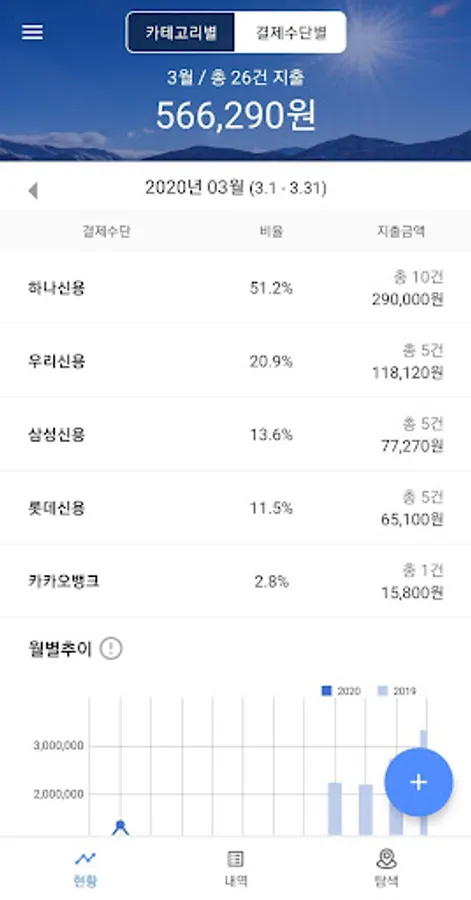Screen dimensions: 471x900
Task: Switch to 결제수단별 view
Action: [x=290, y=33]
